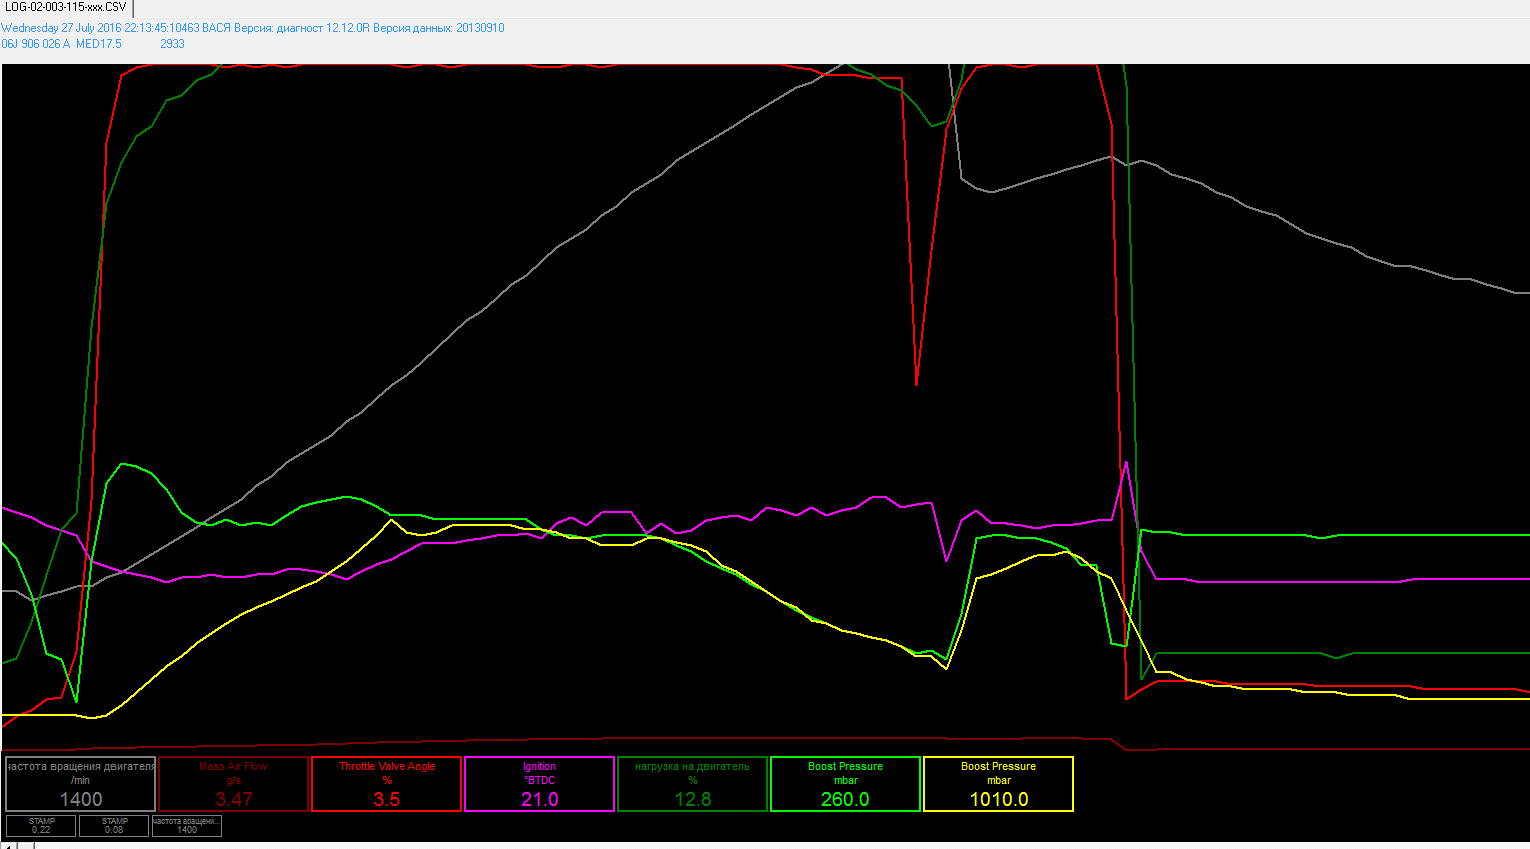This screenshot has height=849, width=1530.
Task: Click the STAMP box showing 0.22
Action: (41, 826)
